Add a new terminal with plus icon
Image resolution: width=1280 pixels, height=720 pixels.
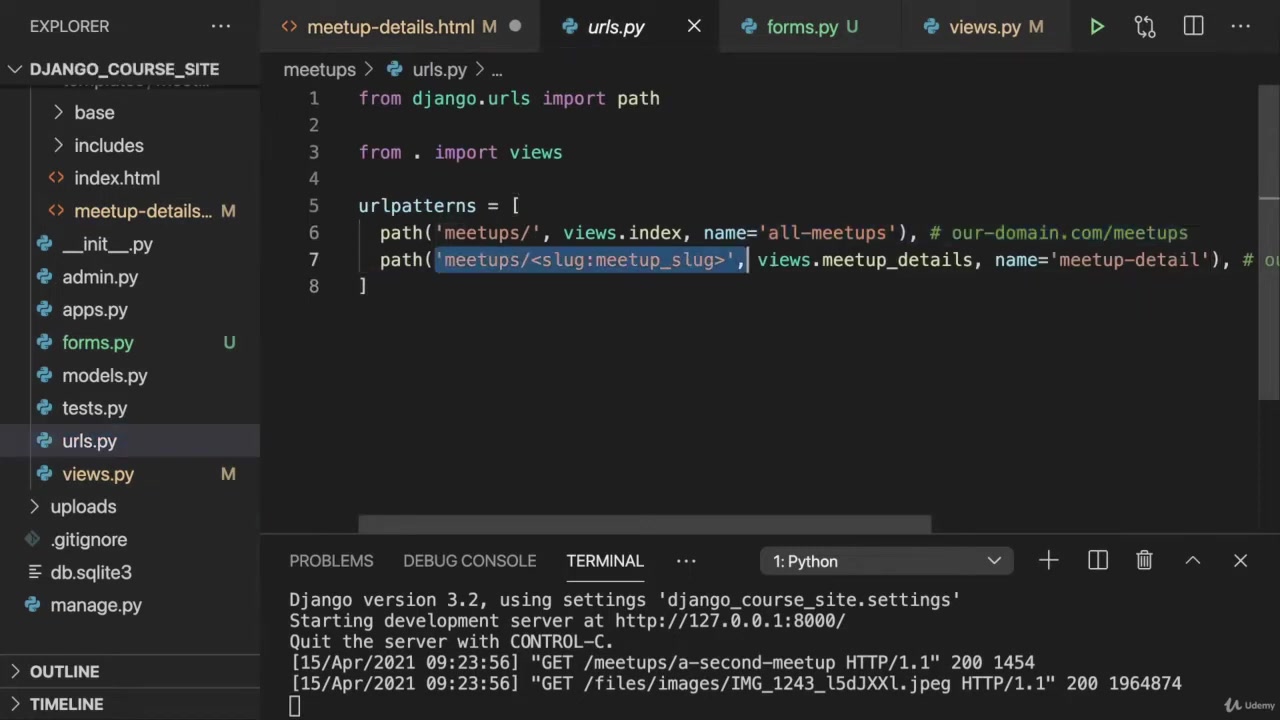coord(1048,561)
